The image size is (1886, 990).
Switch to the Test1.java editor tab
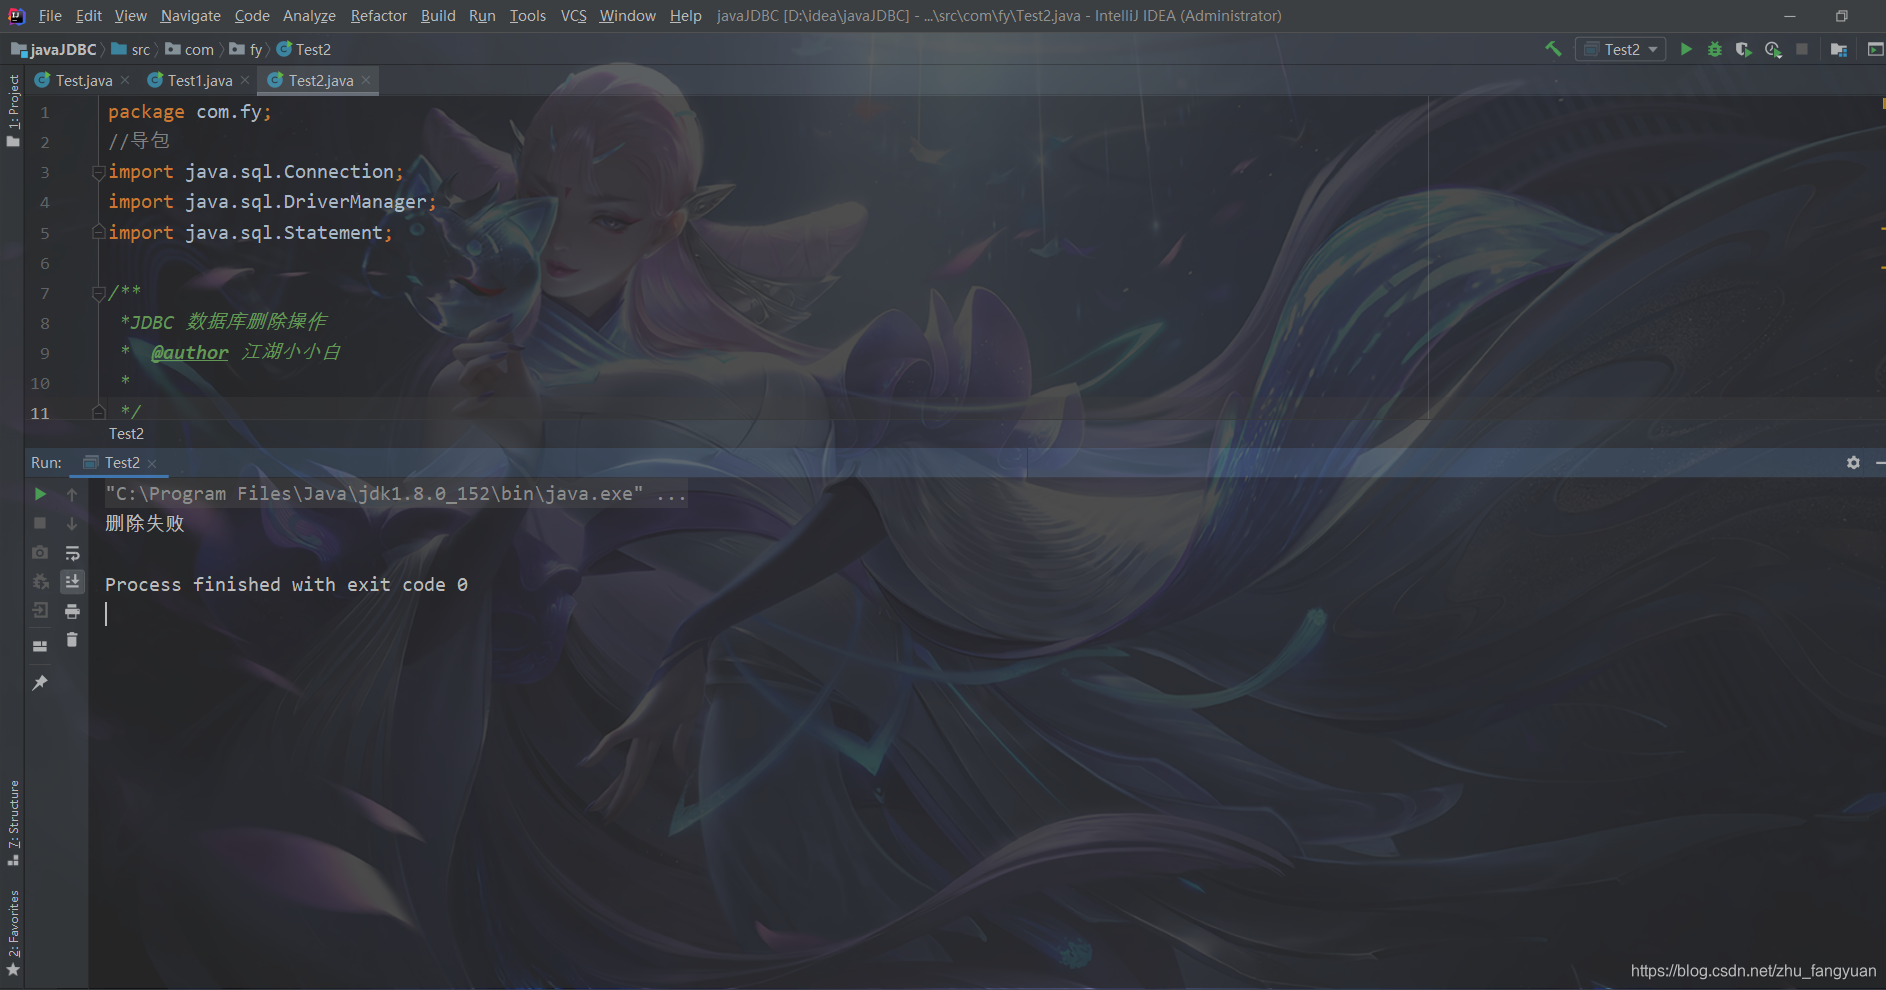pos(199,80)
